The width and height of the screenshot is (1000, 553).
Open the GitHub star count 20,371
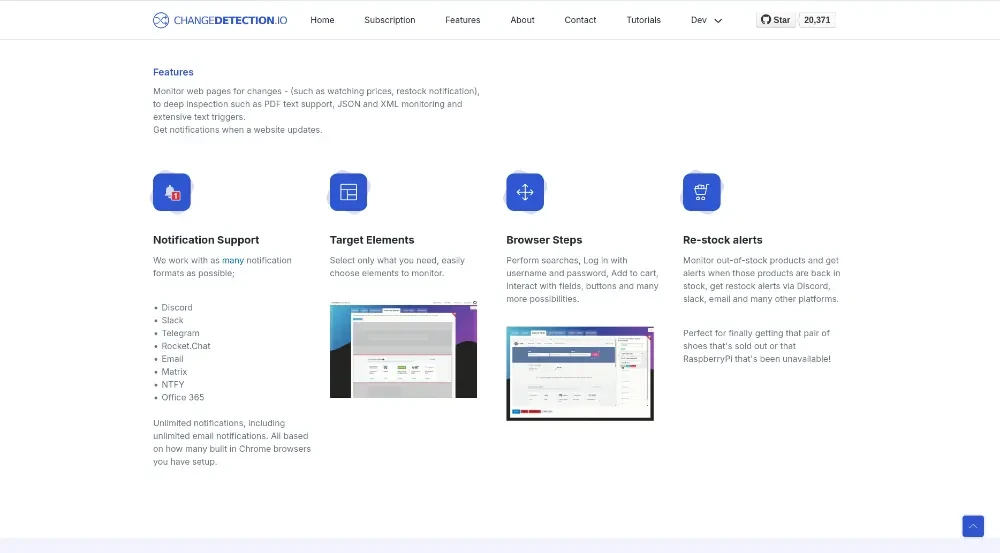[x=817, y=20]
